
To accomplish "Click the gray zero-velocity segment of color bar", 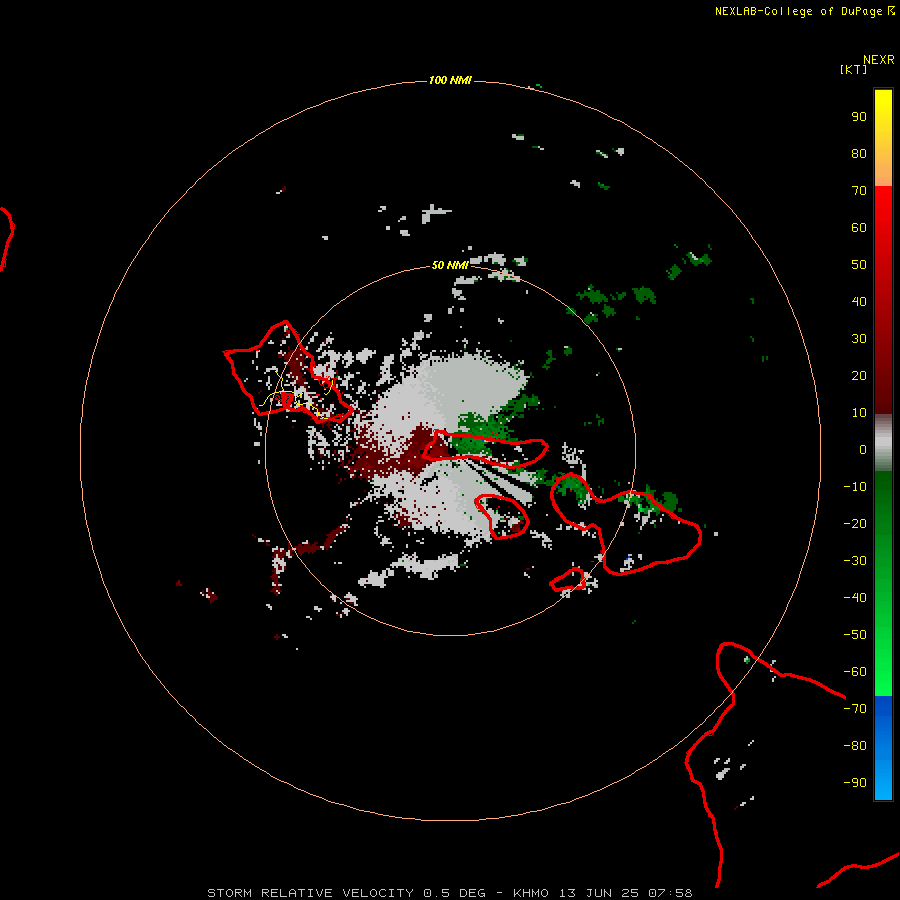I will click(x=883, y=443).
